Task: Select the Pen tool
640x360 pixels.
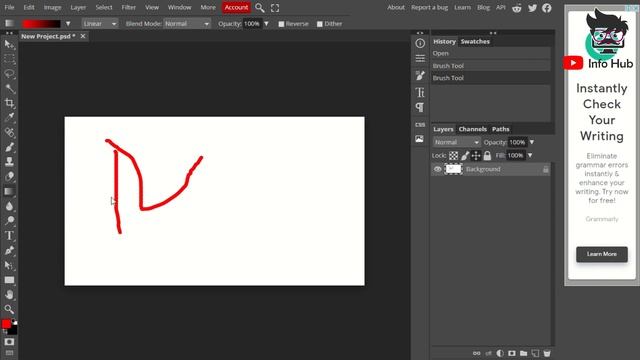Action: click(x=9, y=250)
